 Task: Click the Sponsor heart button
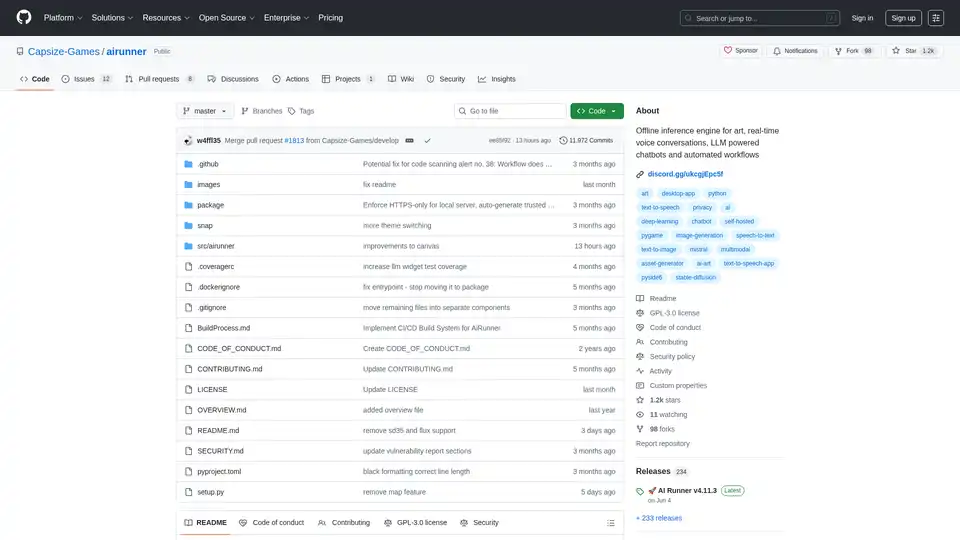741,51
